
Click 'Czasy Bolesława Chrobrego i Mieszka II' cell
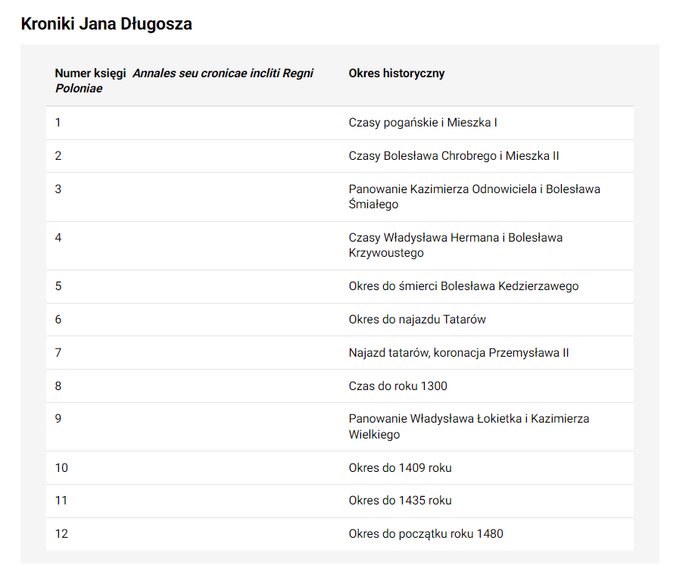click(x=454, y=156)
